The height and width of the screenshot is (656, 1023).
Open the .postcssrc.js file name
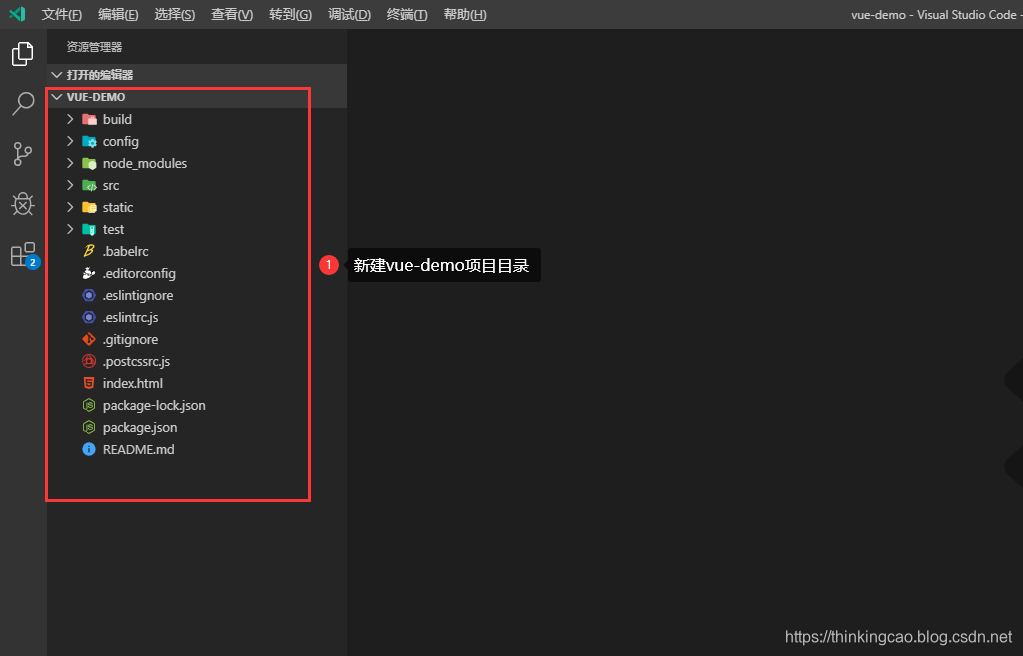(x=136, y=362)
